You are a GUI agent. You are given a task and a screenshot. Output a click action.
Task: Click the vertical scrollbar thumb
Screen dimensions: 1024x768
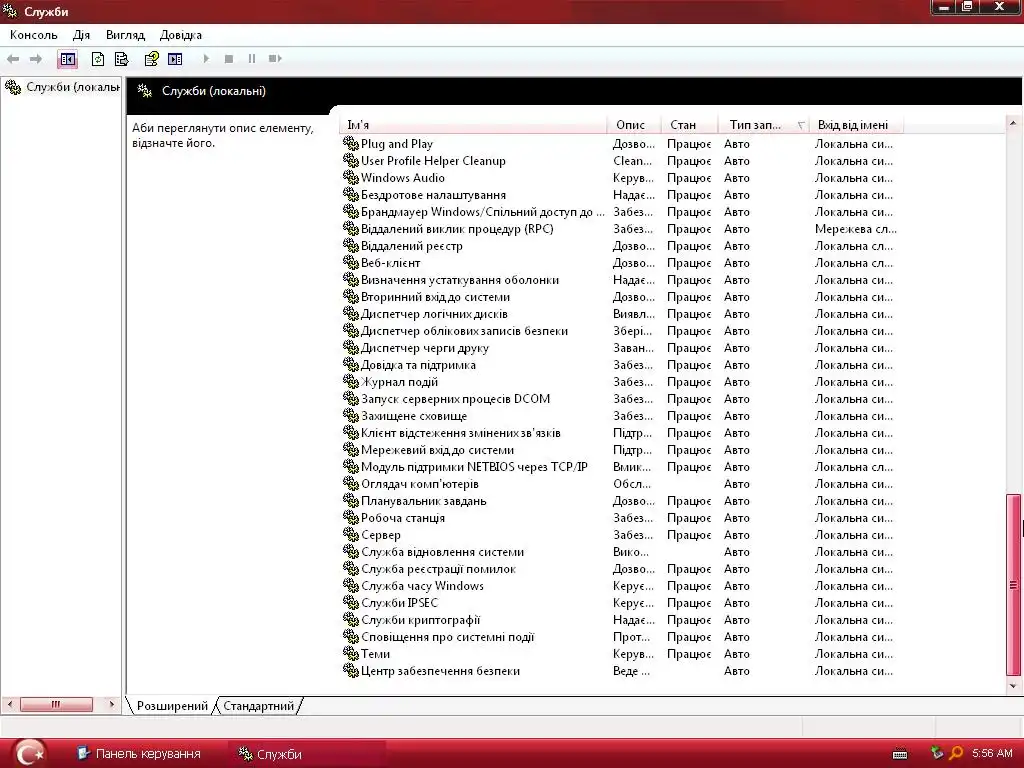click(x=1014, y=585)
